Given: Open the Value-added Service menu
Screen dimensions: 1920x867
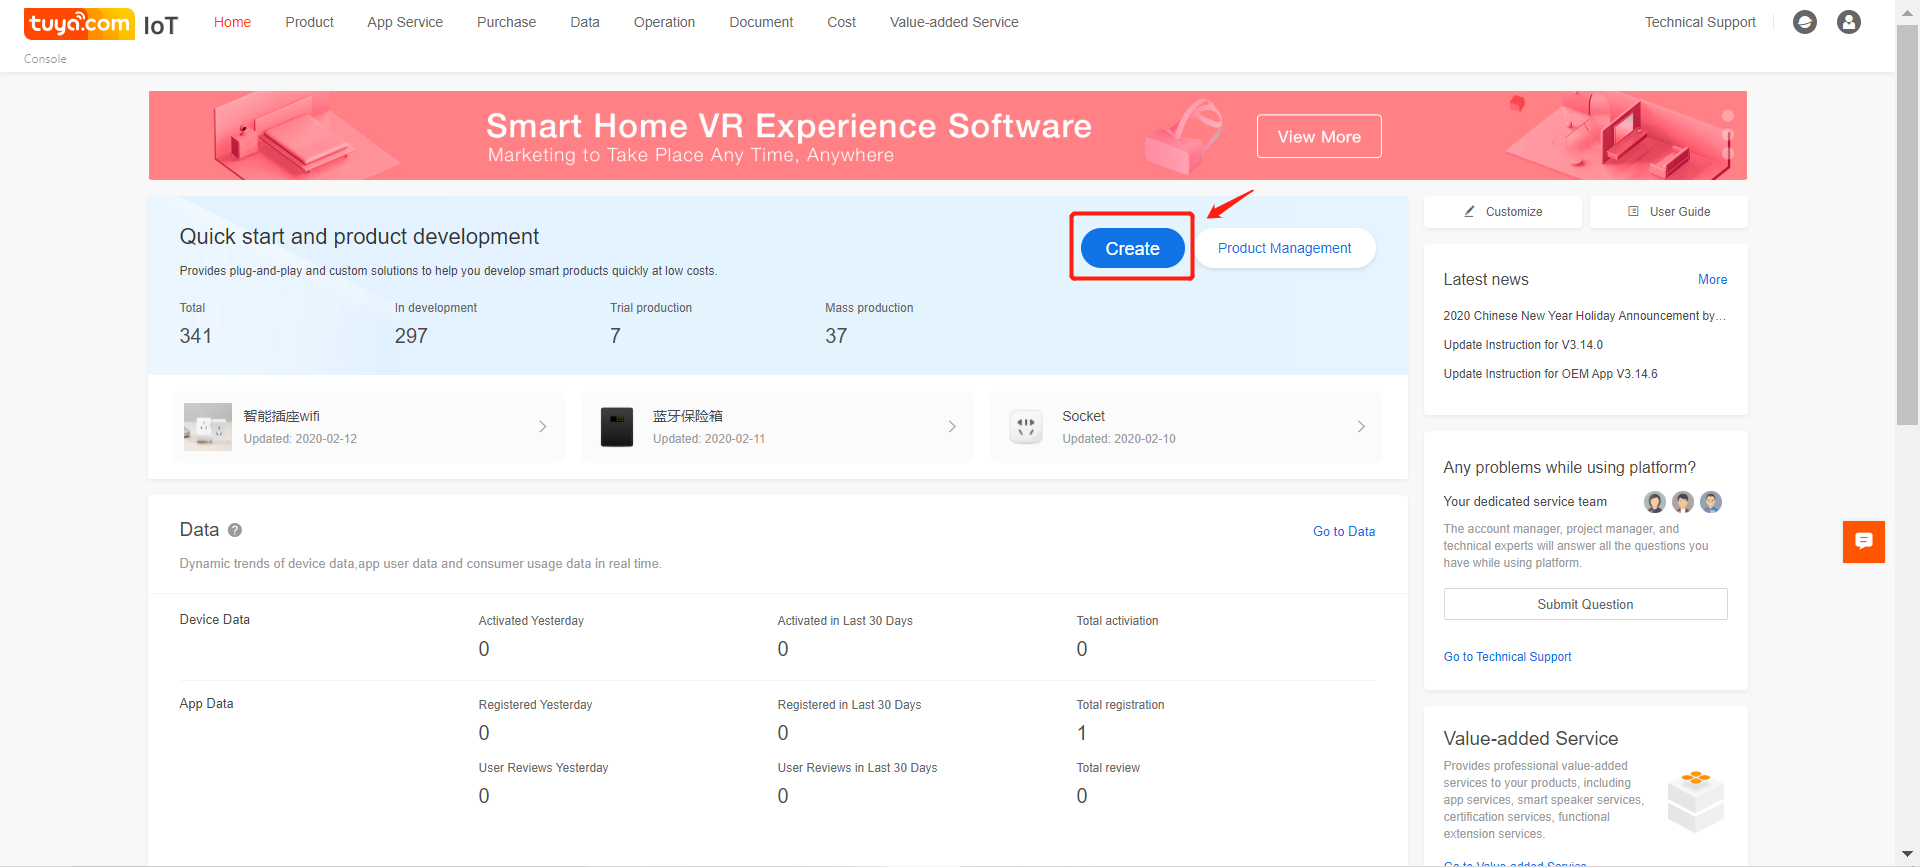Looking at the screenshot, I should click(953, 22).
